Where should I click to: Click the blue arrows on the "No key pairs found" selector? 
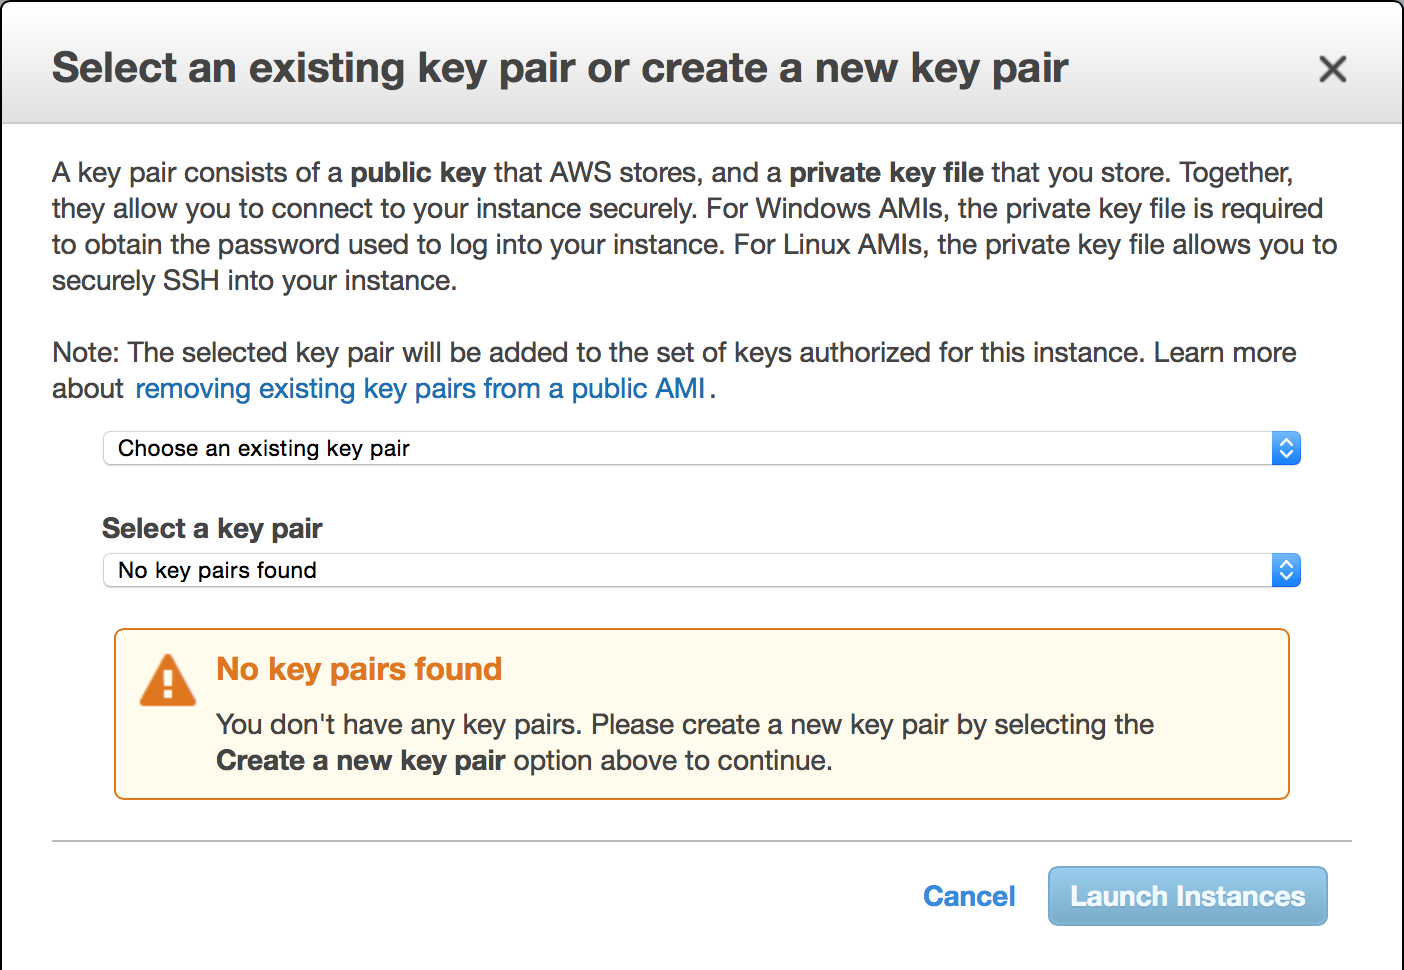1286,571
